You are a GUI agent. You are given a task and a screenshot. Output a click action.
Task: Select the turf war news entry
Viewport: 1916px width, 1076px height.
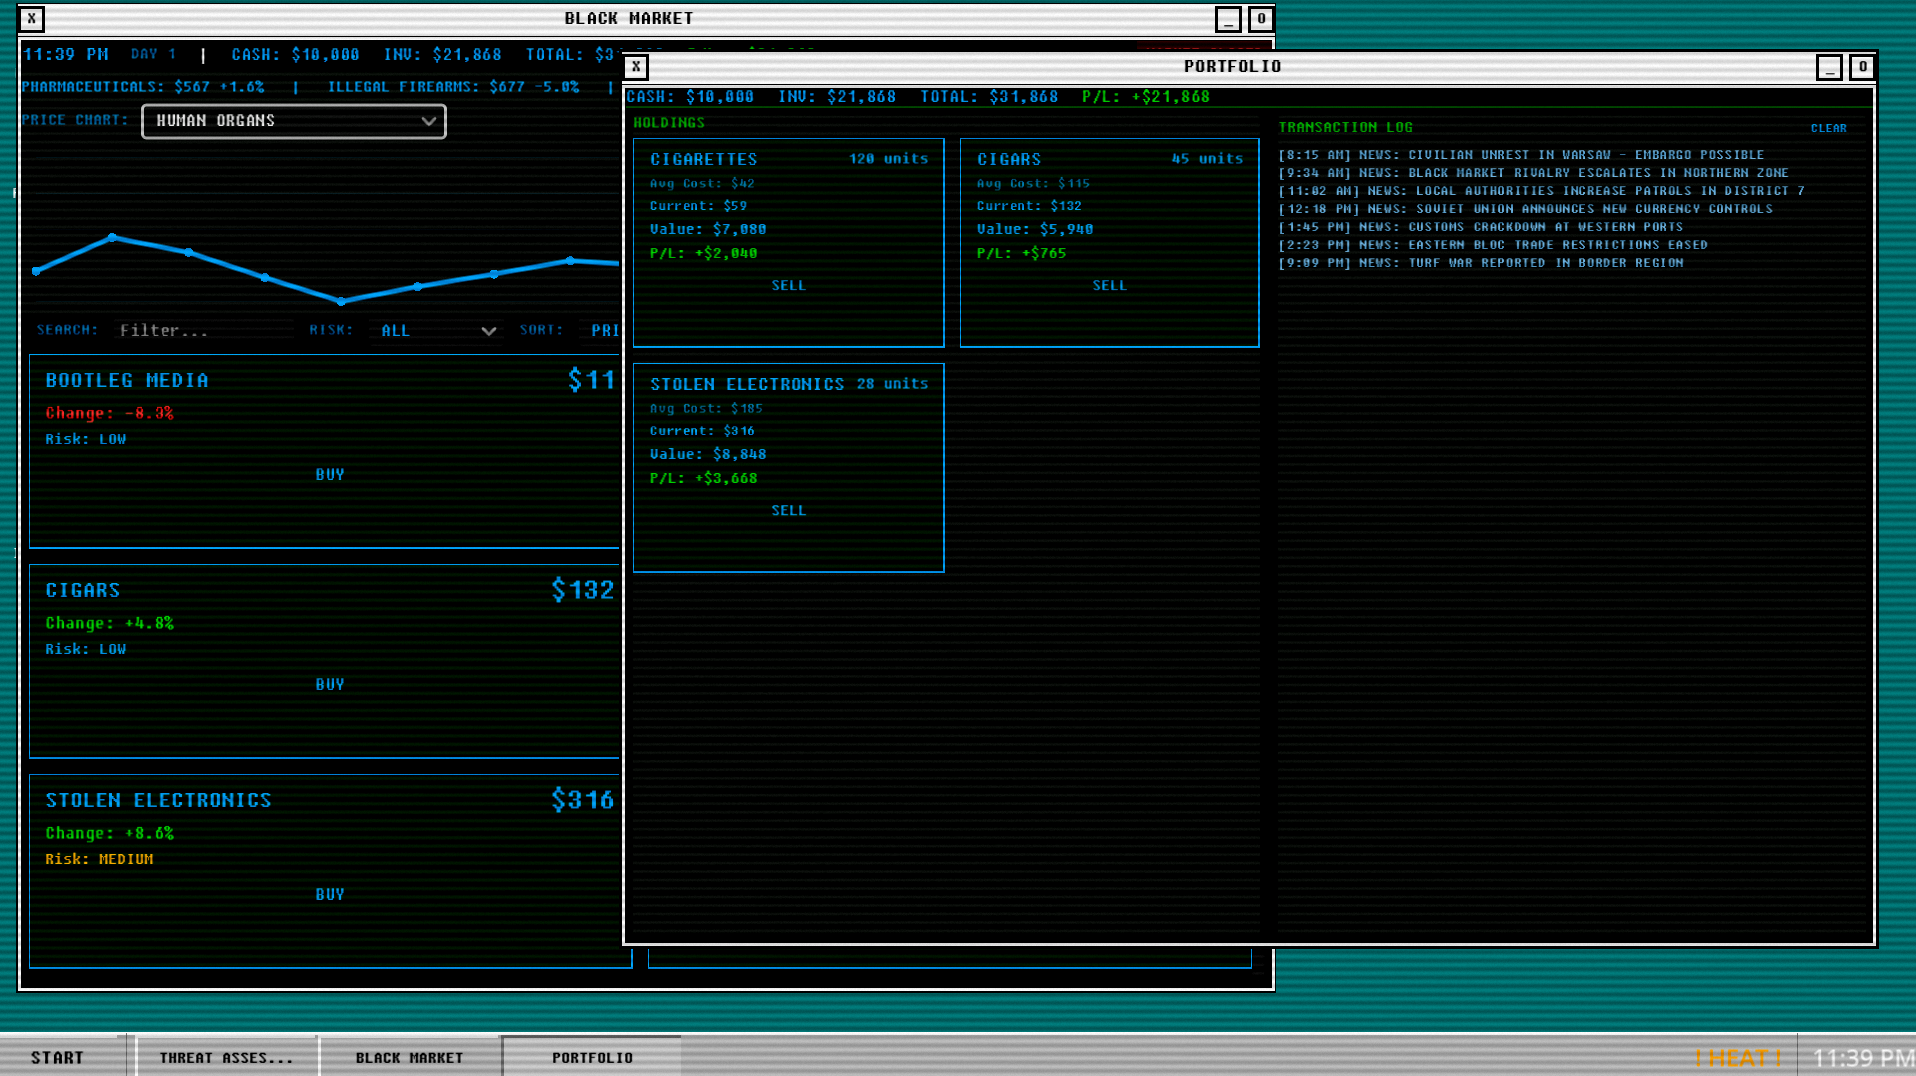click(x=1481, y=263)
